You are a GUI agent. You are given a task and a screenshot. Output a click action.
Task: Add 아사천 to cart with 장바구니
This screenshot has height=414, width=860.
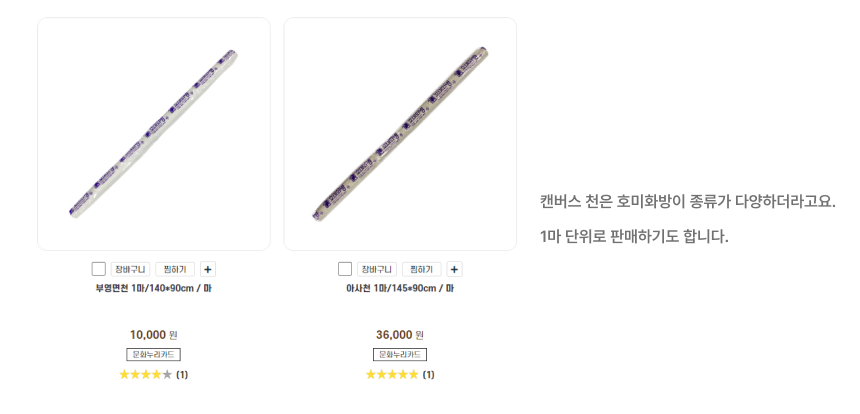point(377,269)
